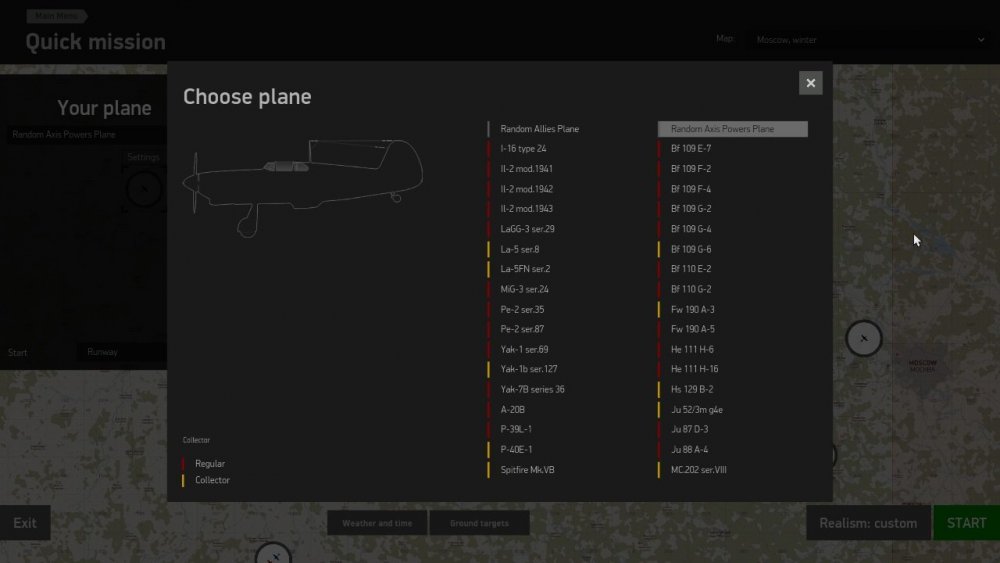1000x563 pixels.
Task: Select Random Axis Powers Plane in list
Action: point(733,129)
